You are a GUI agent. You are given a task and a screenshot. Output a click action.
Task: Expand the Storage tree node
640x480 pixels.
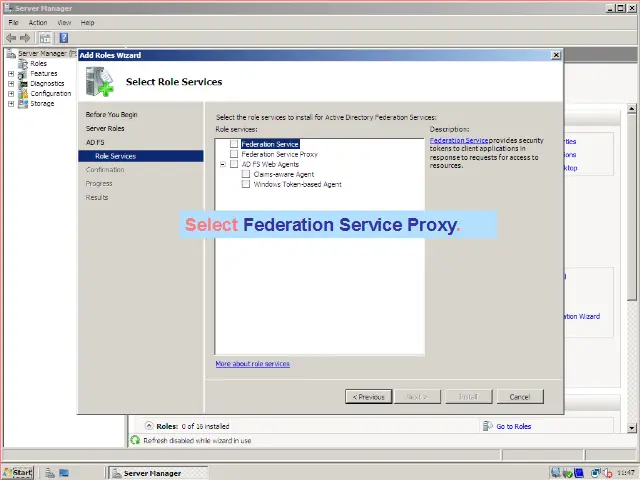click(x=11, y=104)
